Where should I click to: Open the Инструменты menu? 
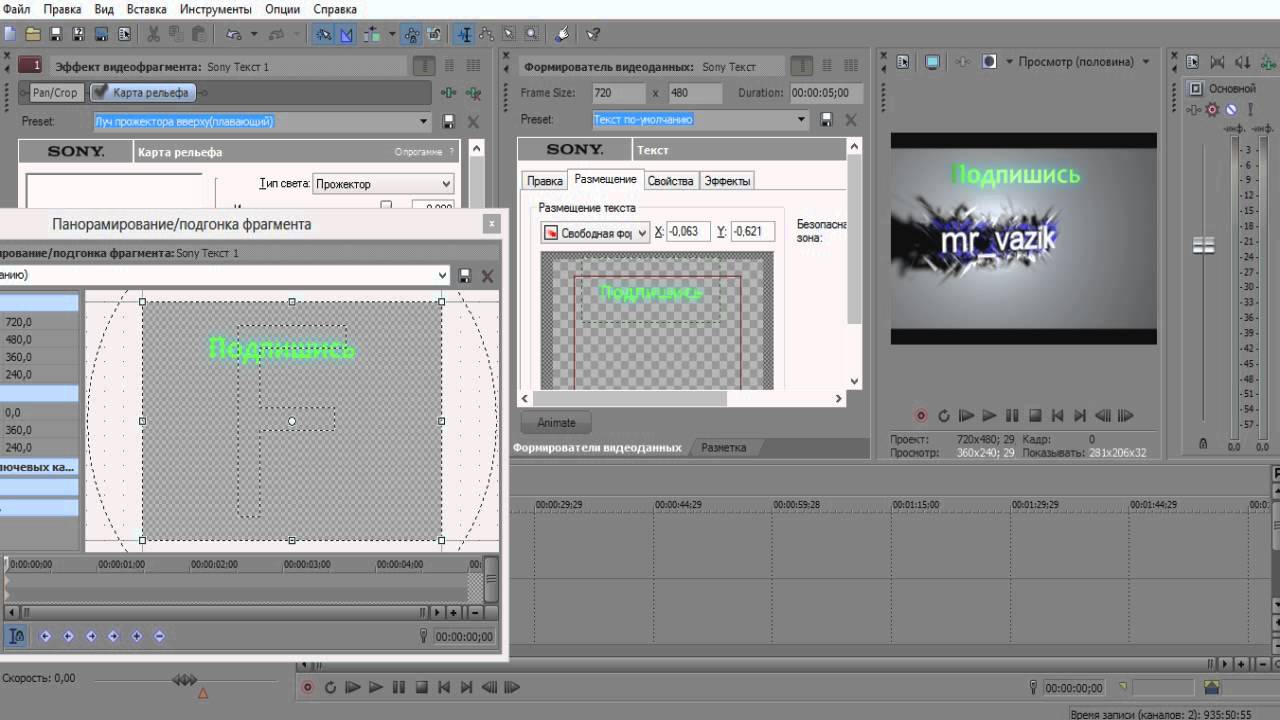216,9
